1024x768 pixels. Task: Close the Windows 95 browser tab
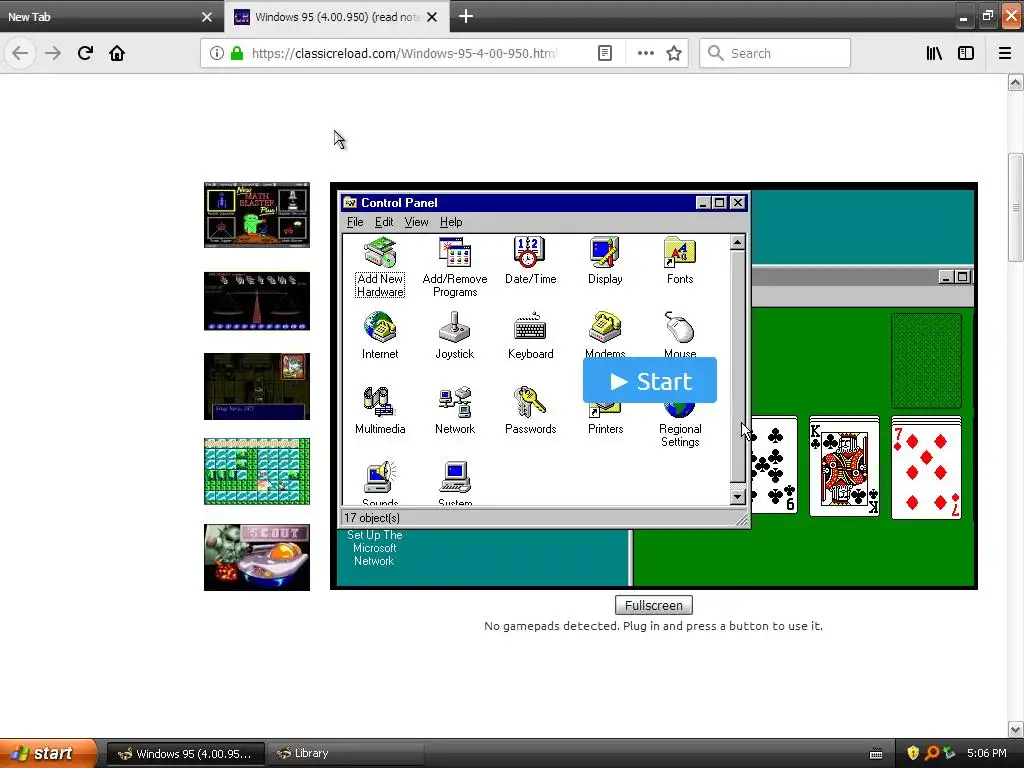432,17
